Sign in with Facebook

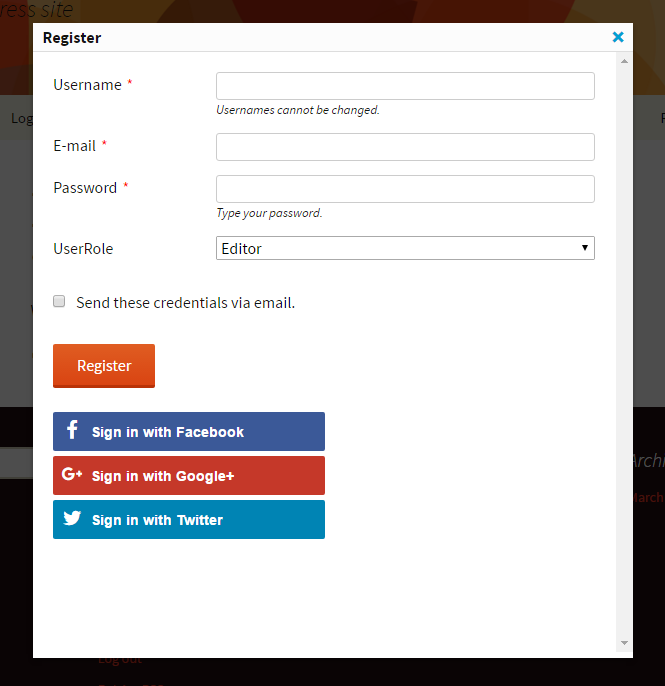pos(189,431)
